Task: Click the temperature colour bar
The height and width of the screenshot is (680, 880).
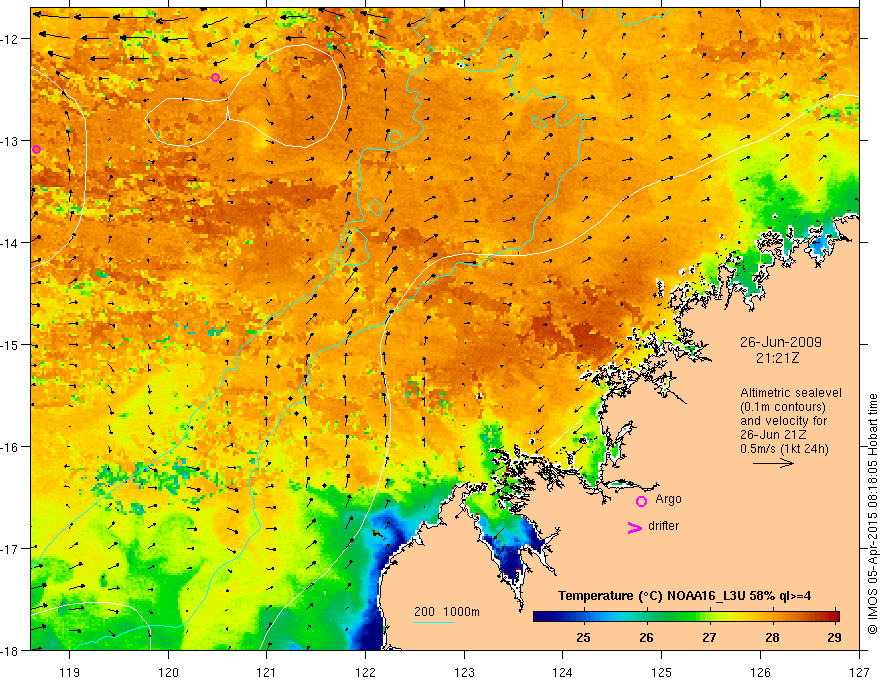Action: pos(686,616)
